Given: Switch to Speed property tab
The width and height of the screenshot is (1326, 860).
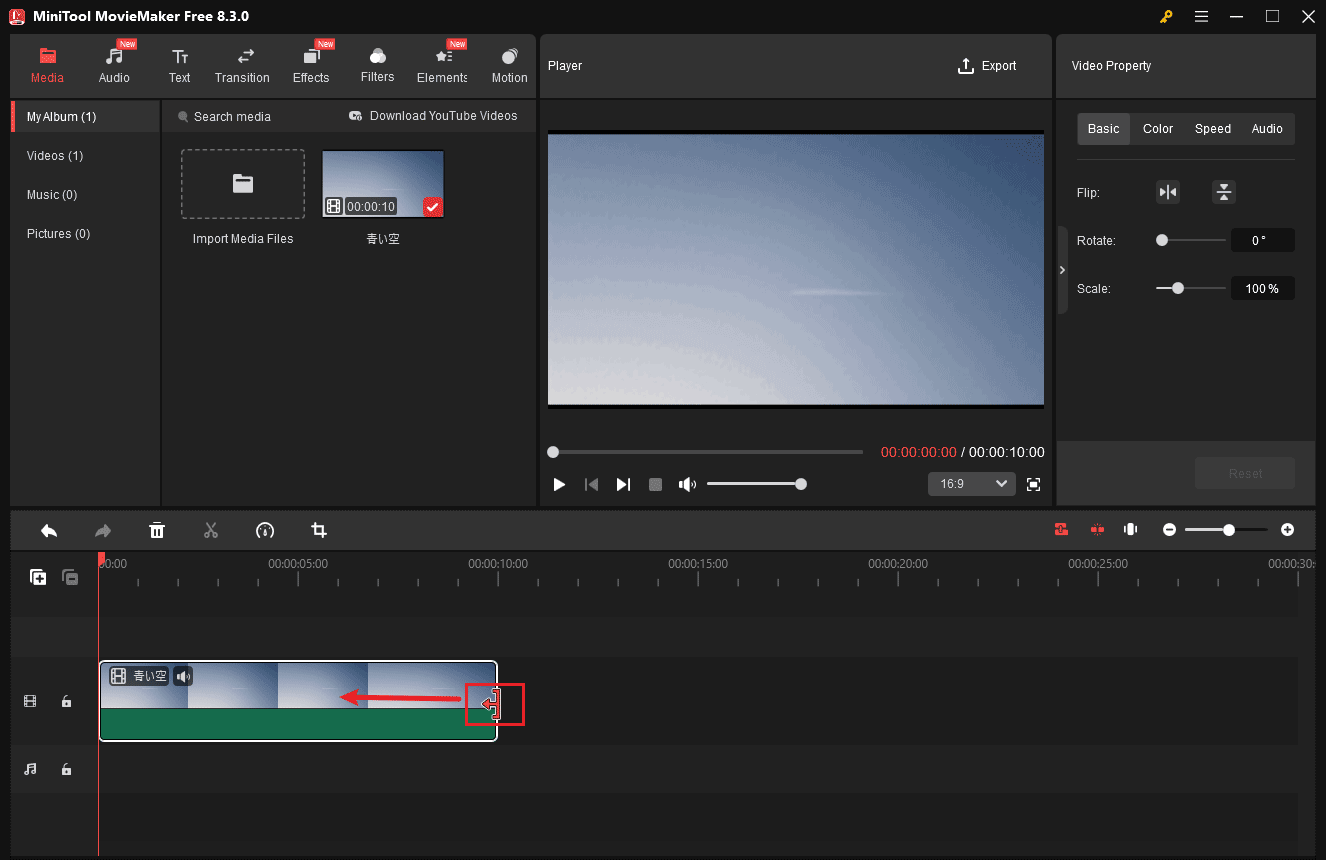Looking at the screenshot, I should (1213, 129).
